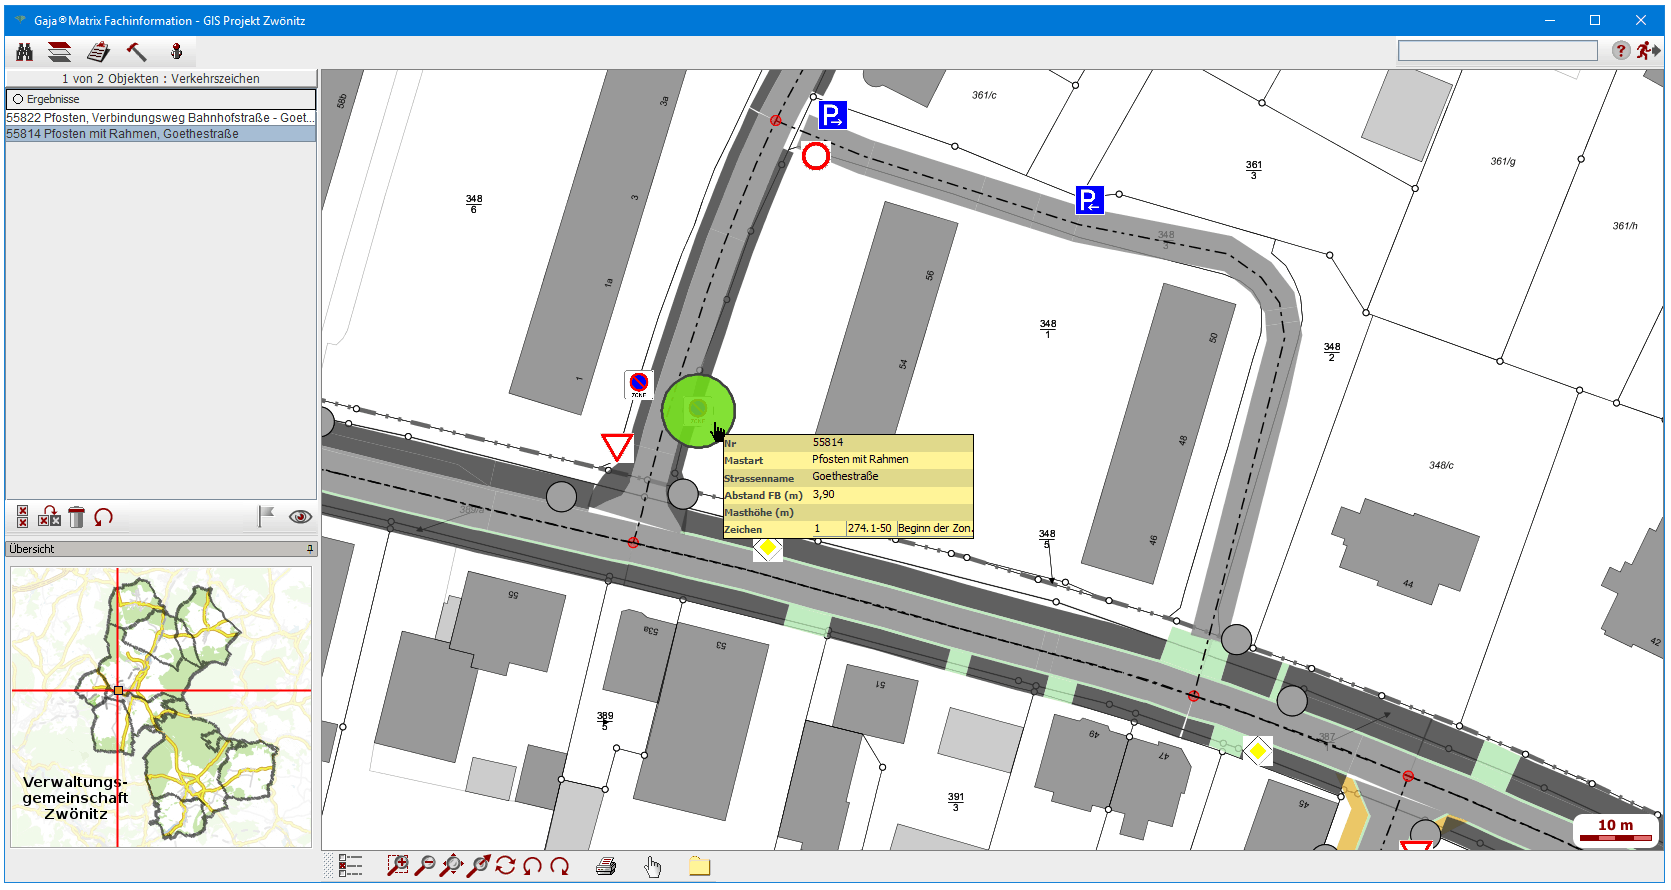This screenshot has height=890, width=1671.
Task: Click the Übersicht panel header
Action: click(150, 549)
